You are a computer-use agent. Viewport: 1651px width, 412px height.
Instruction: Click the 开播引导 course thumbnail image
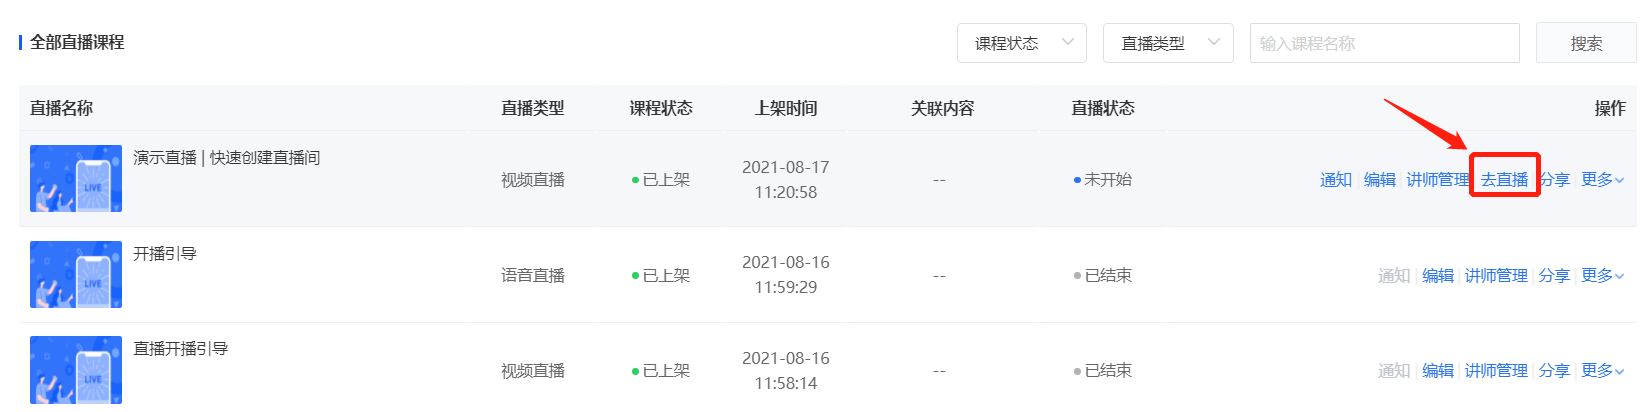[x=76, y=274]
